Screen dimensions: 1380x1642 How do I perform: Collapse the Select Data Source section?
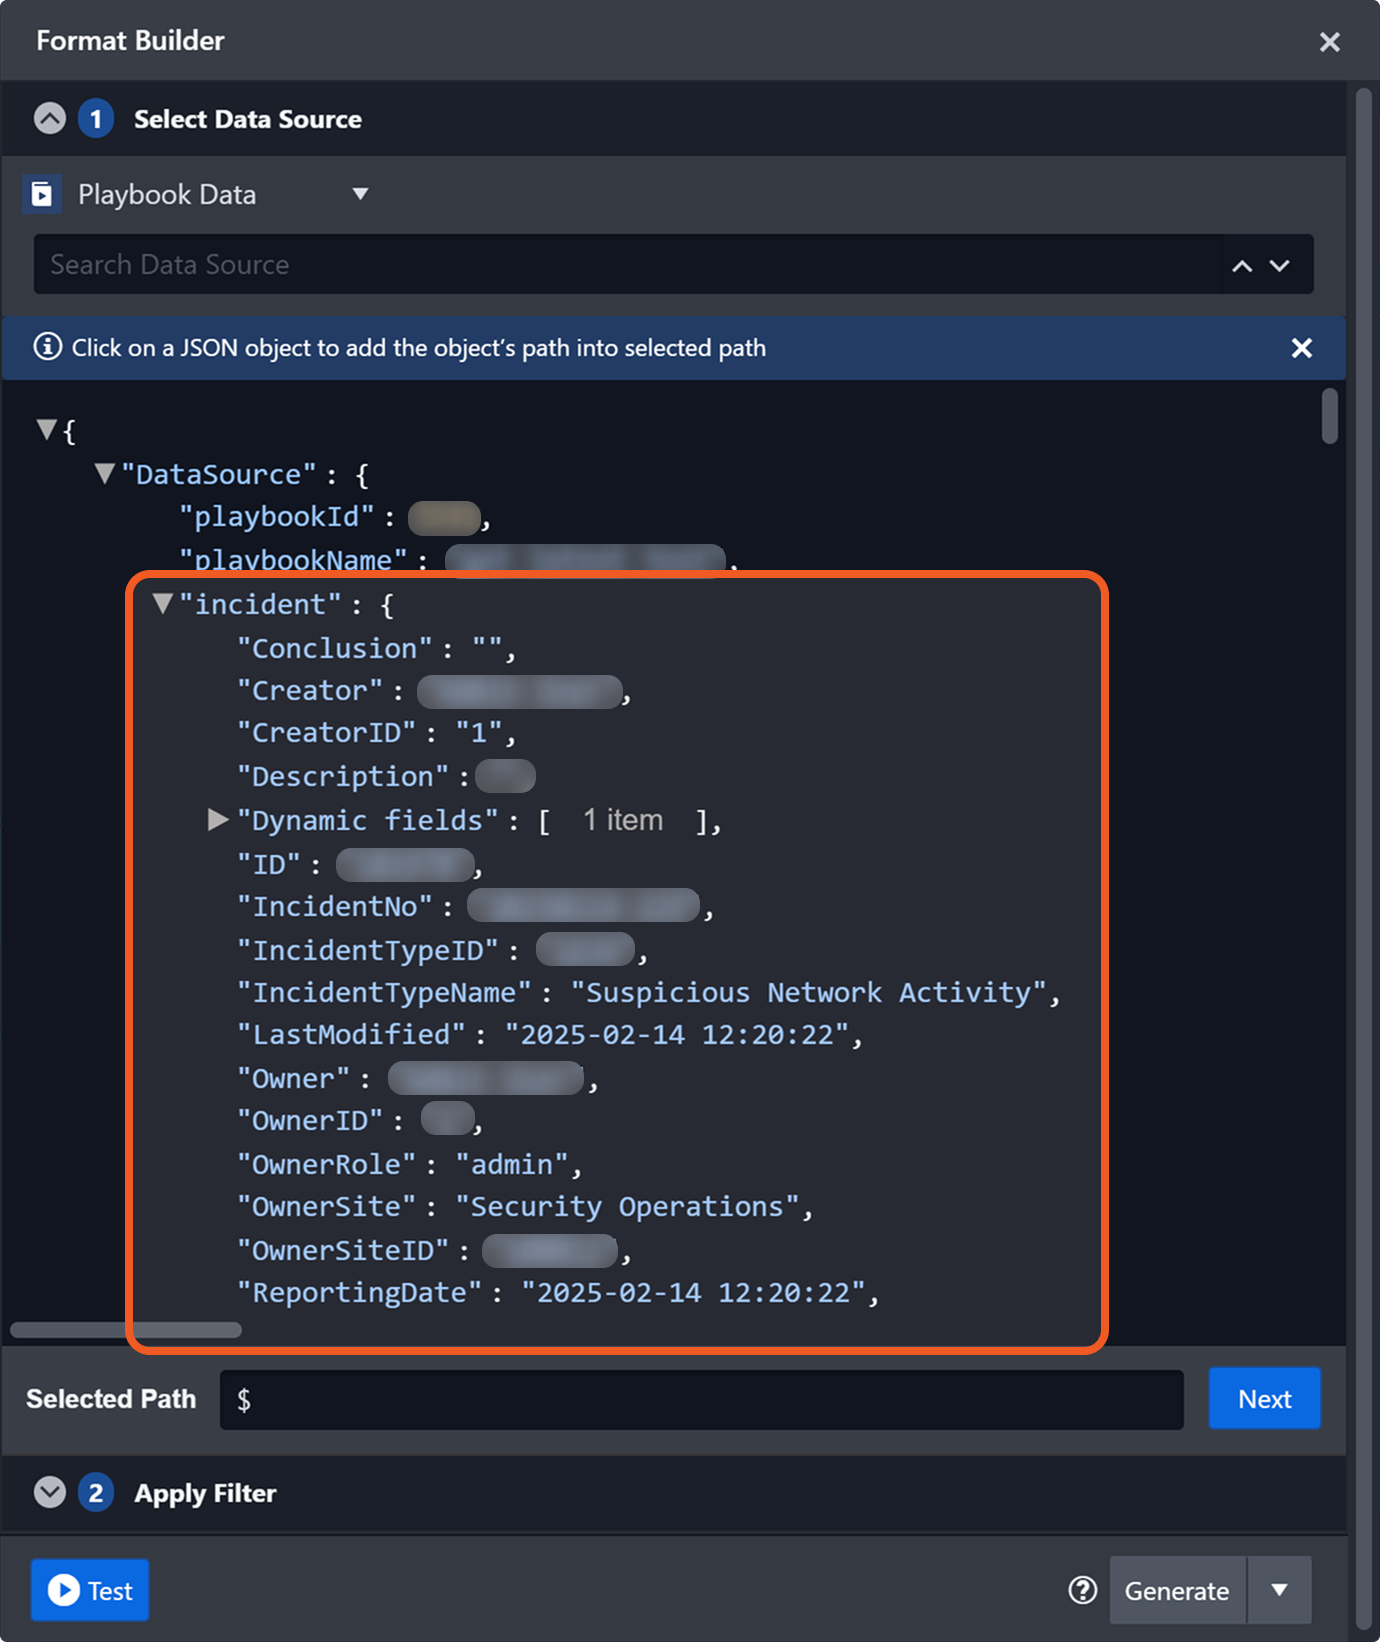click(50, 119)
